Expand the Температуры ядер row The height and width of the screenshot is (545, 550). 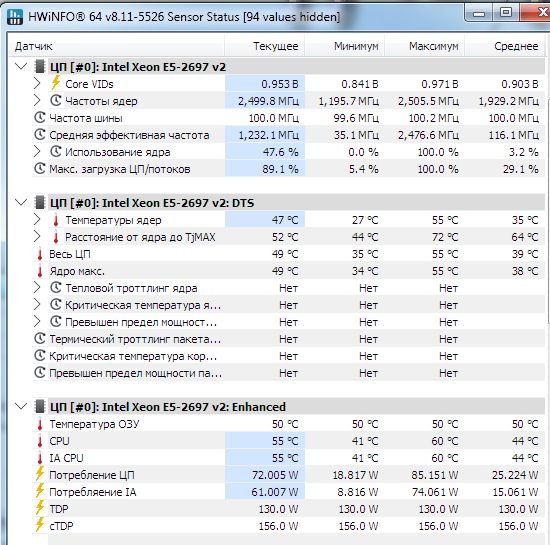pos(37,220)
